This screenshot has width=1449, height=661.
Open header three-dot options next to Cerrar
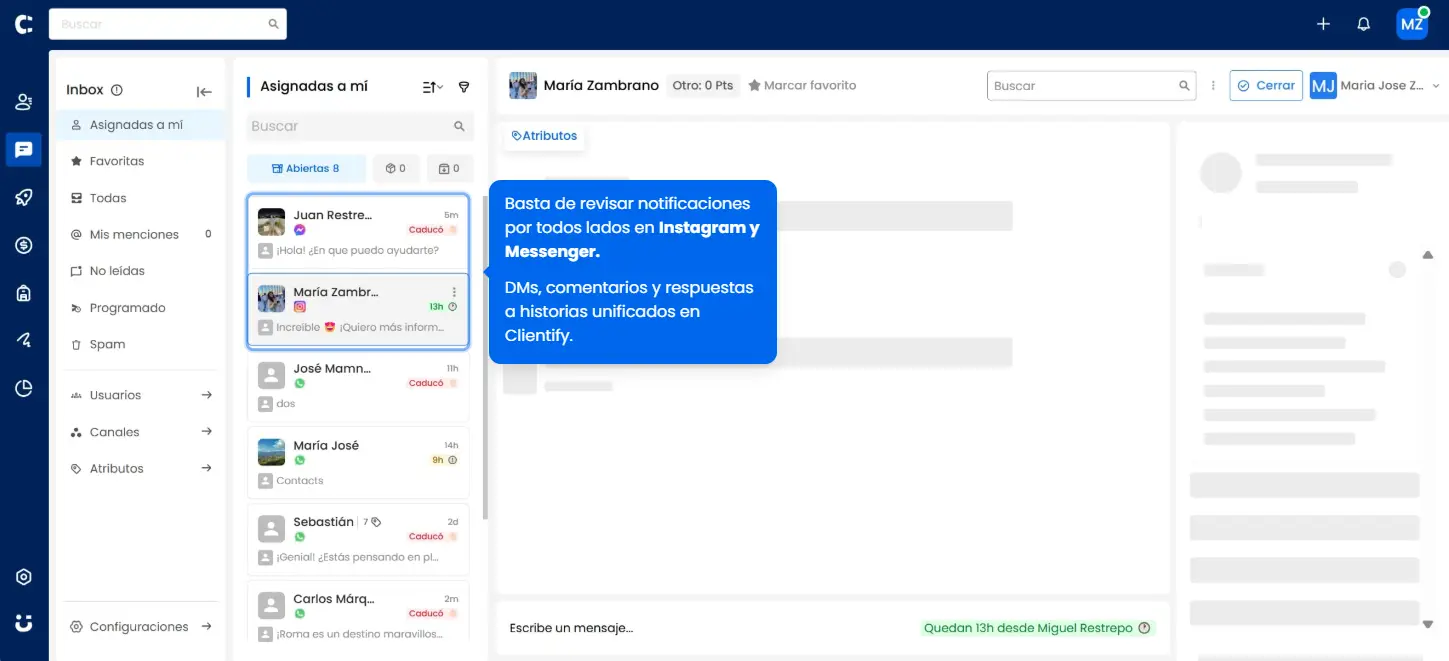pos(1213,86)
